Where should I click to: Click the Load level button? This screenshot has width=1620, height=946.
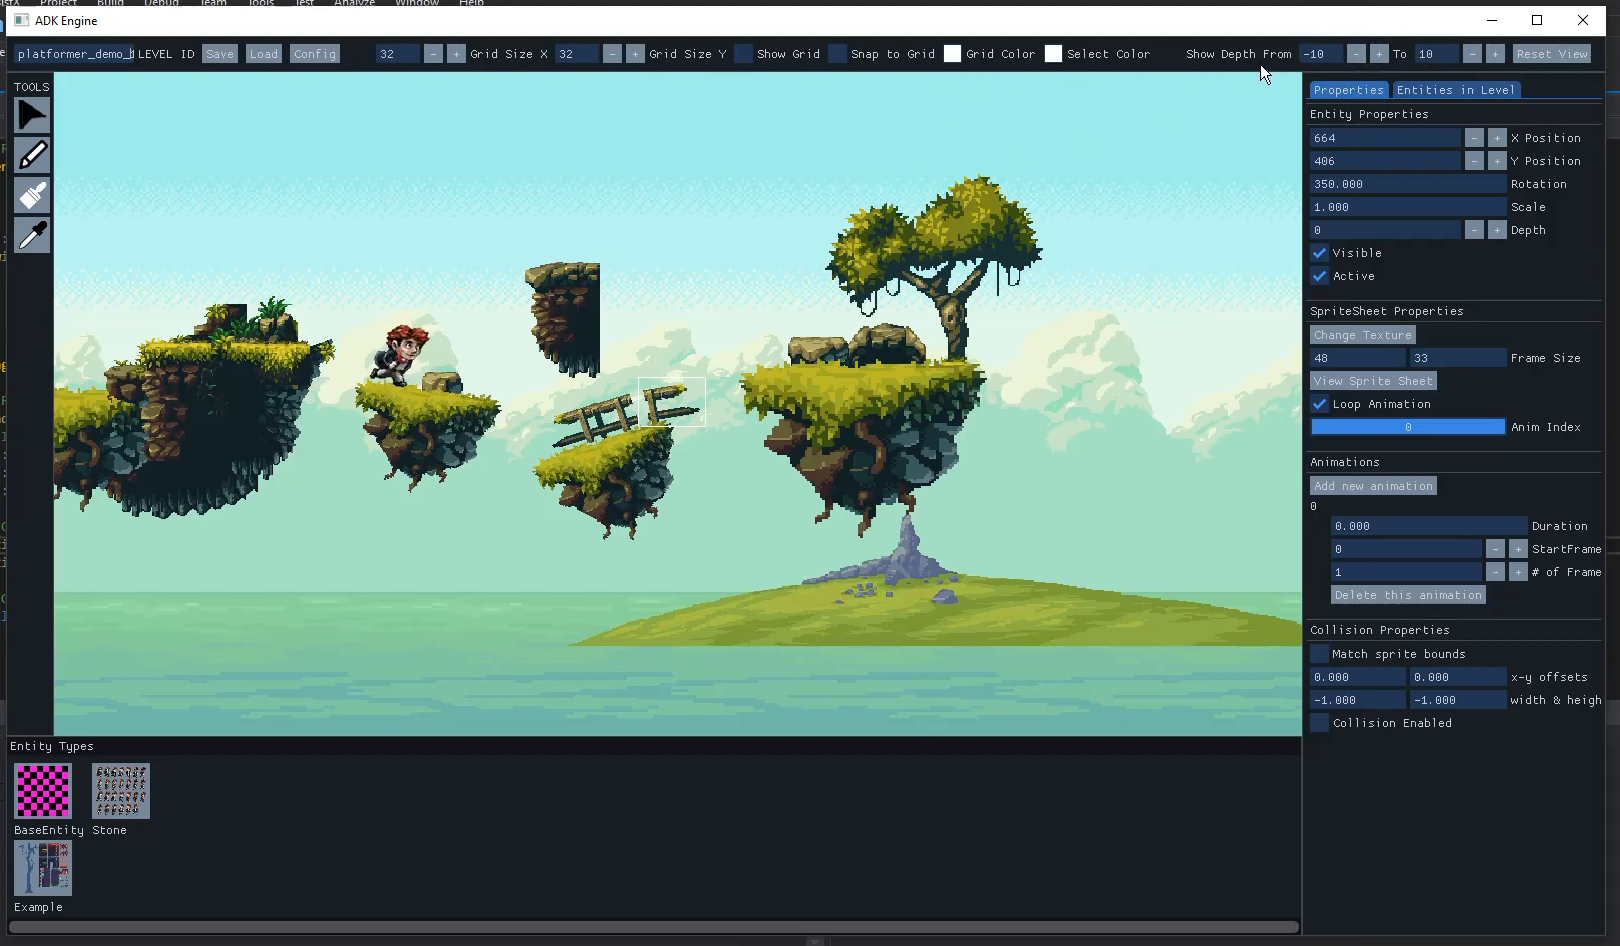click(x=264, y=54)
